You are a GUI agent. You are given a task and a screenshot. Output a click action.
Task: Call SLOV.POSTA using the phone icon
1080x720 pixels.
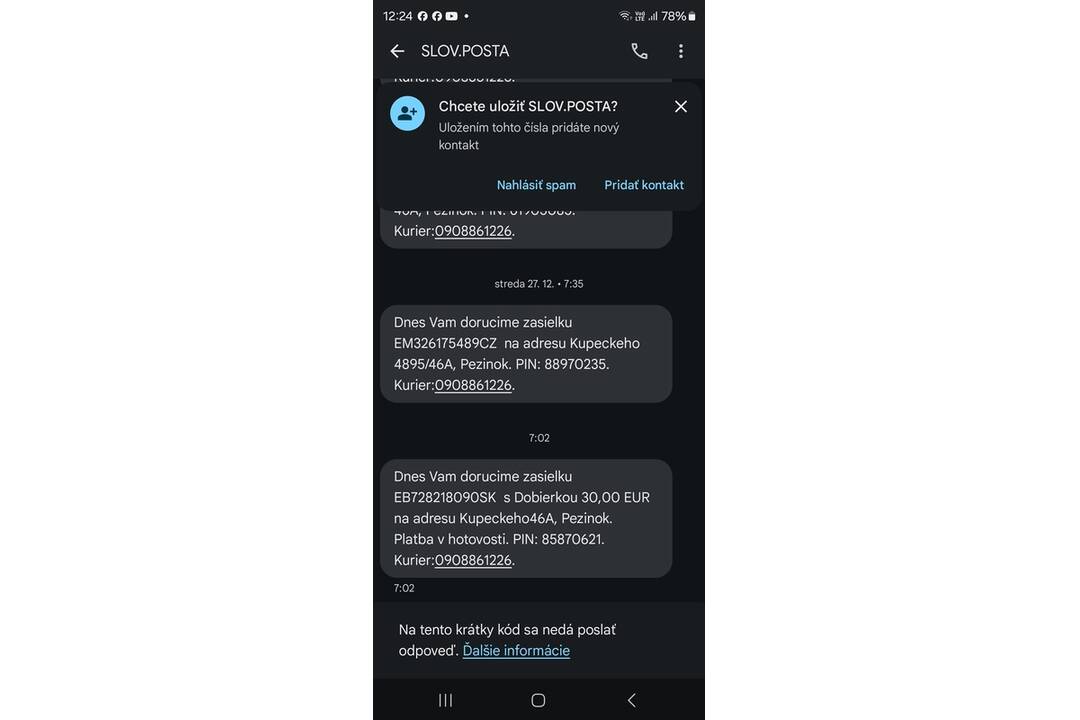[639, 51]
